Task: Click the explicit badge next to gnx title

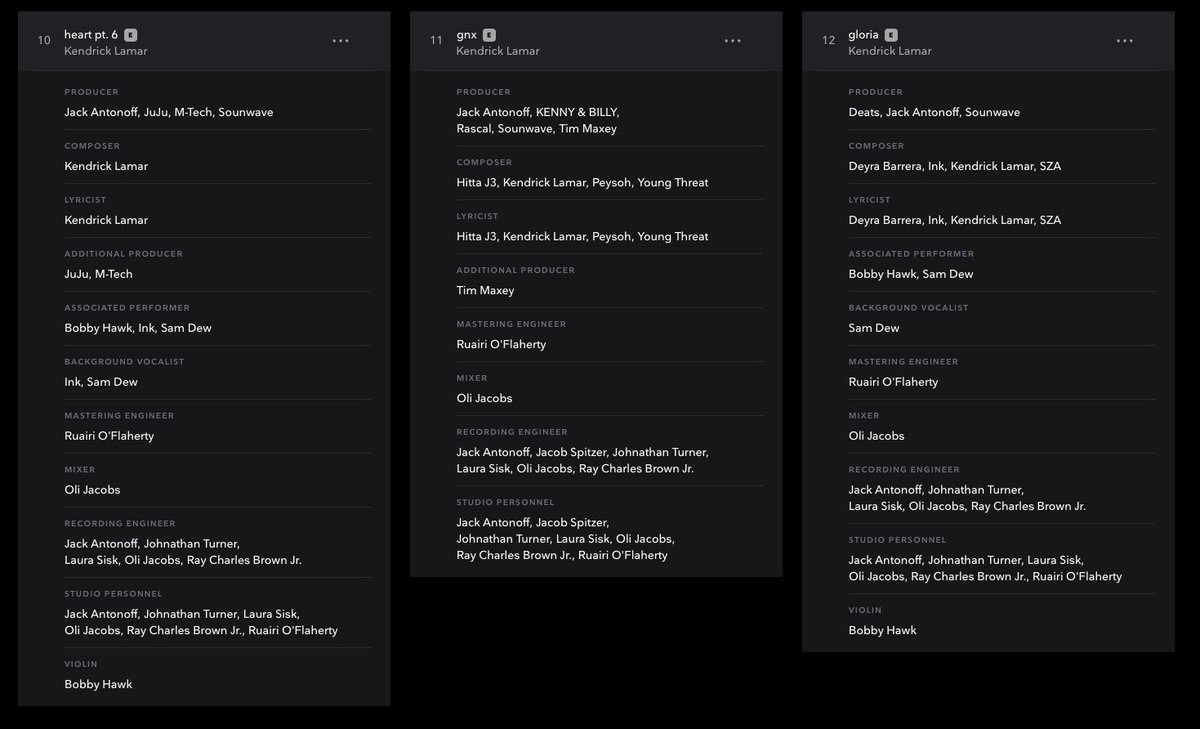Action: click(x=489, y=35)
